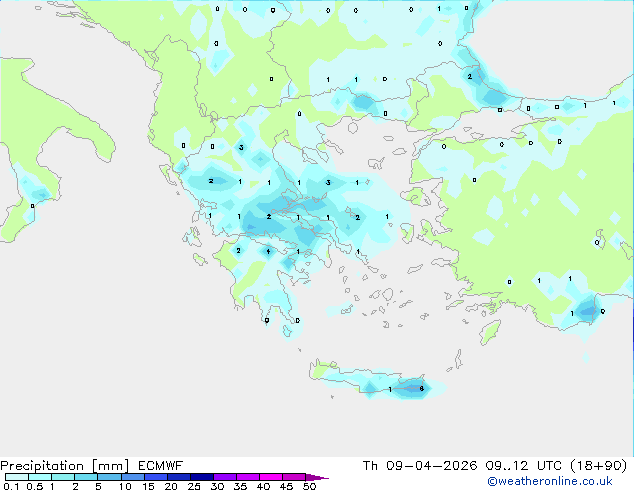This screenshot has height=490, width=634.
Task: Pick the 35 to 40 mm magenta swatch
Action: point(248,477)
